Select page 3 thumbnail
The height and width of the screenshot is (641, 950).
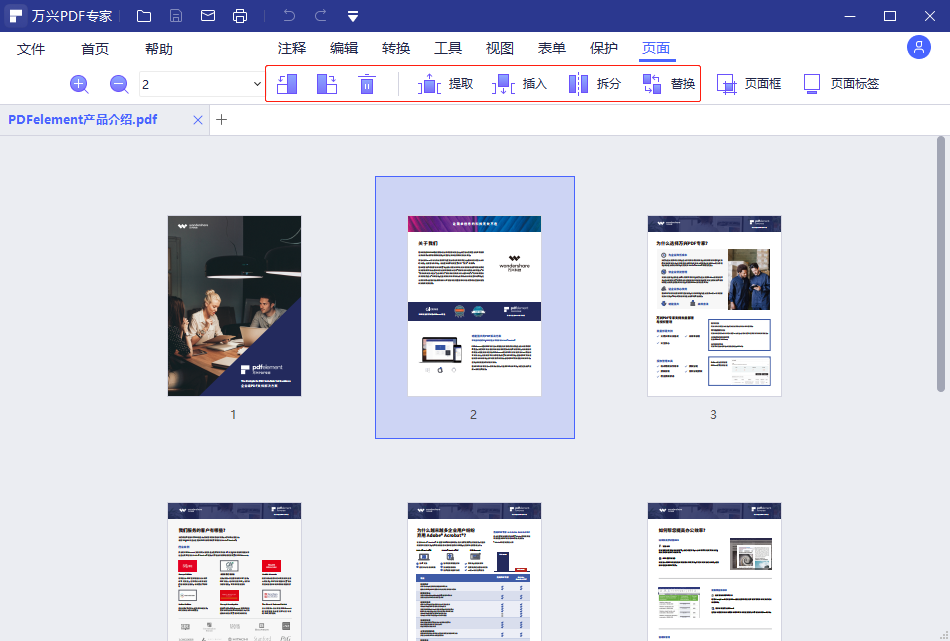click(x=714, y=305)
